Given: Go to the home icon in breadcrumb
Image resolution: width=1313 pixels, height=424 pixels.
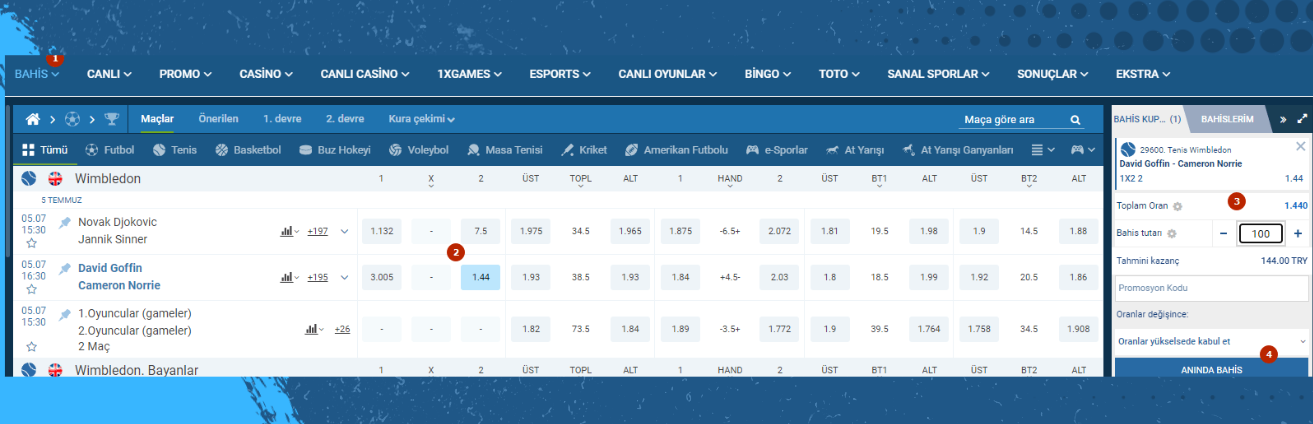Looking at the screenshot, I should (x=33, y=119).
